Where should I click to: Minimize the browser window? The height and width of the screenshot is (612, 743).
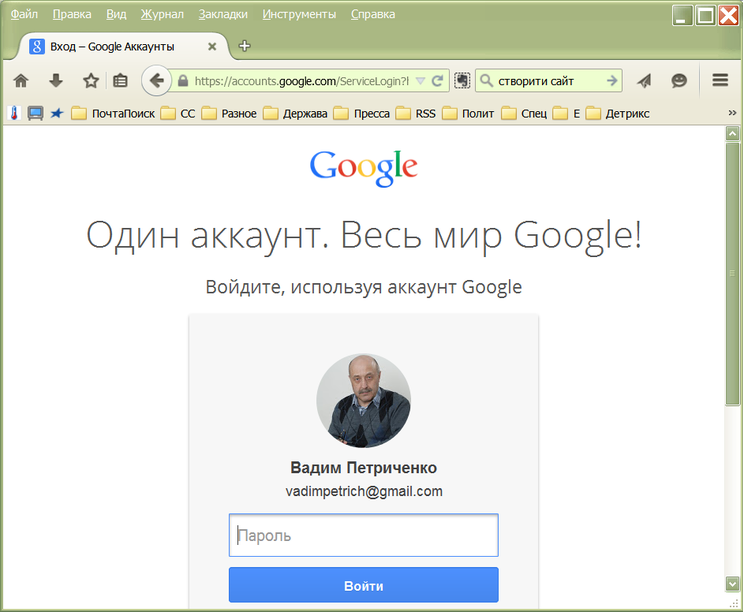(x=682, y=15)
